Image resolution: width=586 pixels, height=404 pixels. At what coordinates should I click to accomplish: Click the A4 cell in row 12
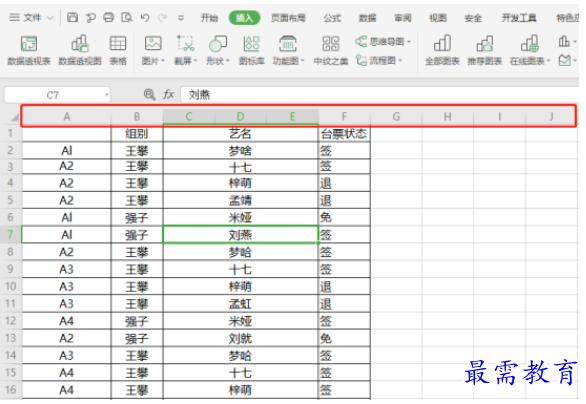point(67,321)
